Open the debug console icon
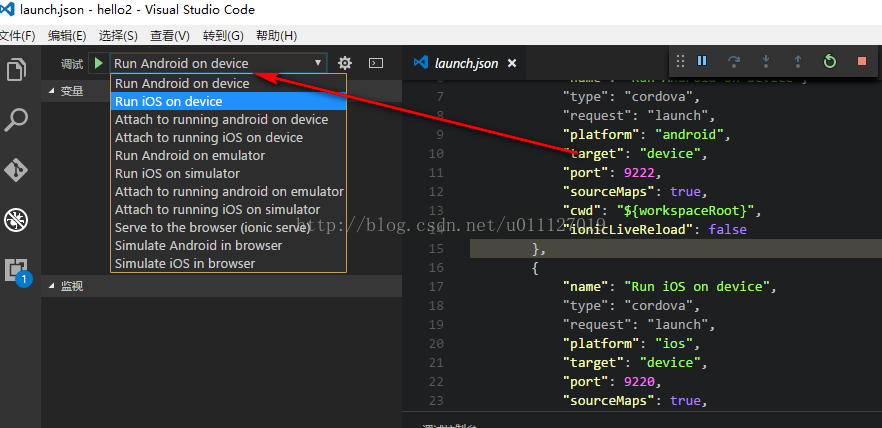Viewport: 882px width, 428px height. [x=376, y=63]
